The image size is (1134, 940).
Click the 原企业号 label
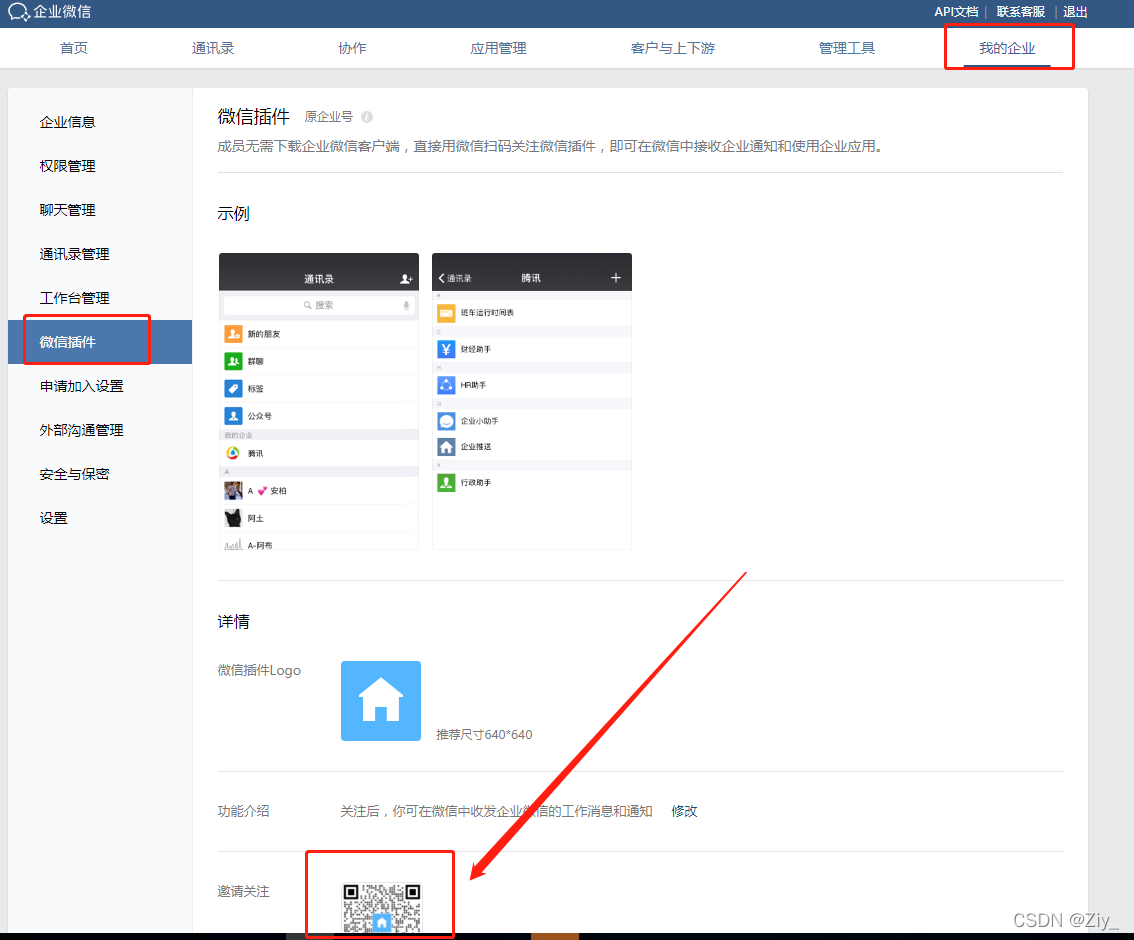point(328,117)
